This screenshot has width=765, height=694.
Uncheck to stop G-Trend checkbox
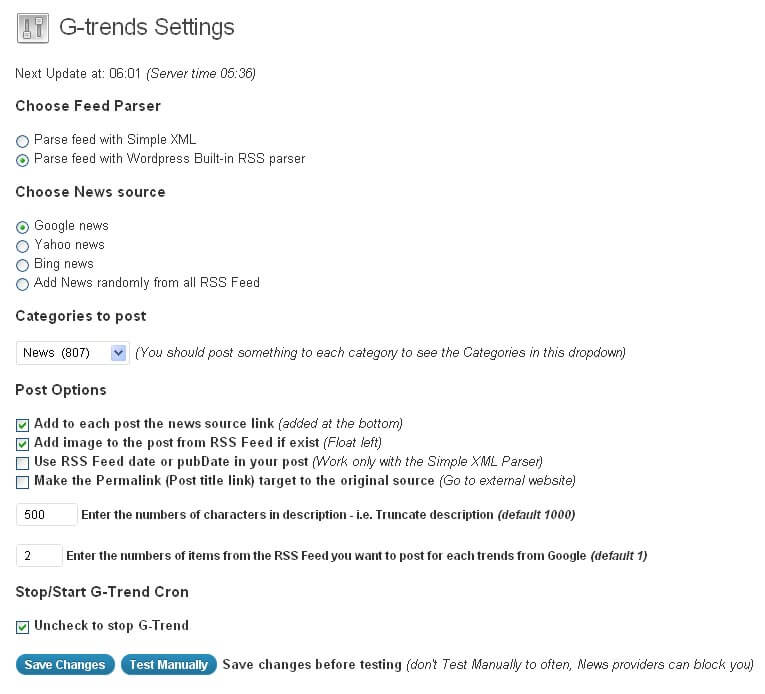tap(22, 627)
